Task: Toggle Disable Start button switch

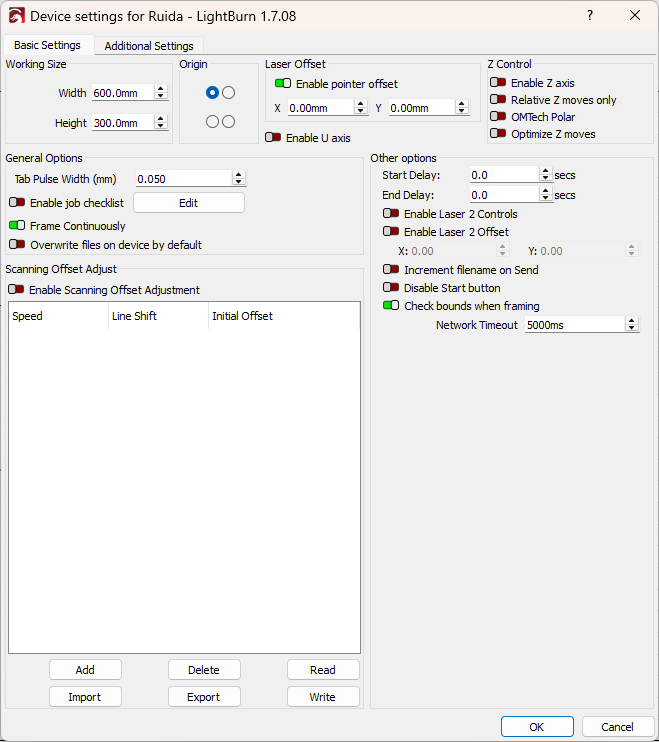Action: [391, 287]
